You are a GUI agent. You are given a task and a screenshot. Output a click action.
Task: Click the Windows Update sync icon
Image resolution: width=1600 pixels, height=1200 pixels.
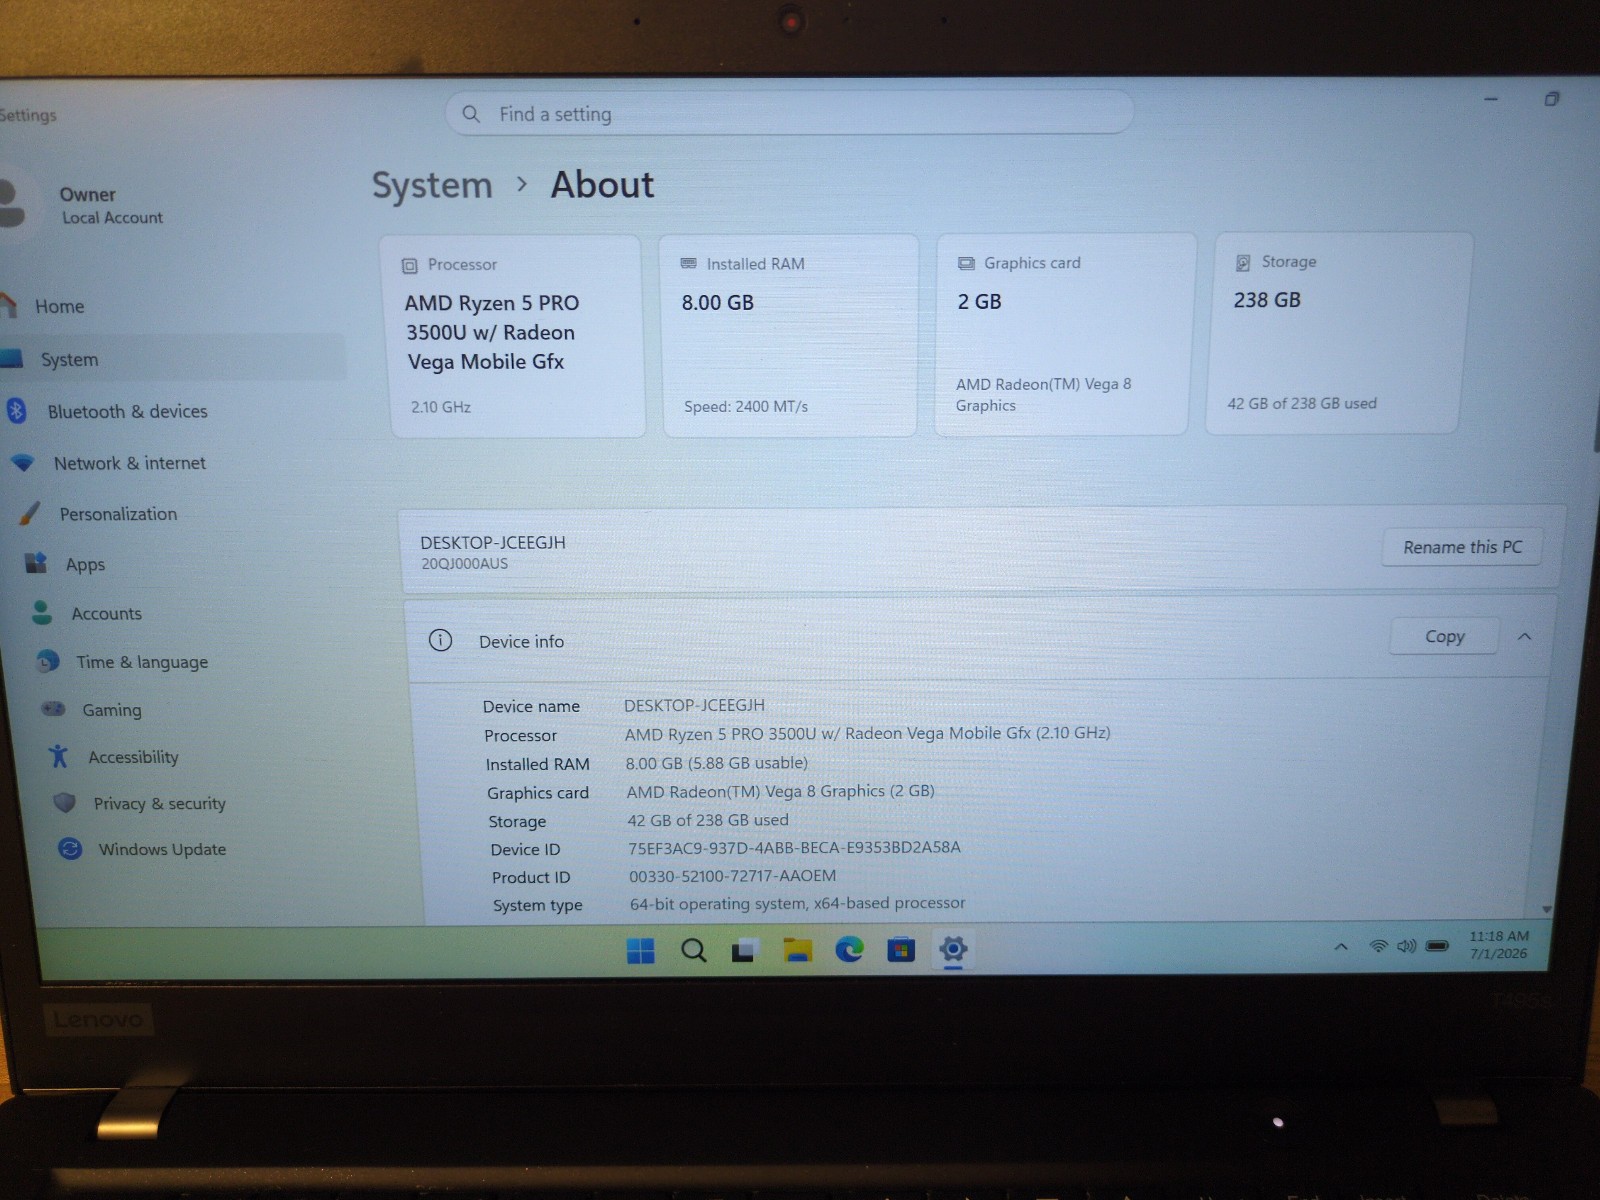tap(70, 848)
